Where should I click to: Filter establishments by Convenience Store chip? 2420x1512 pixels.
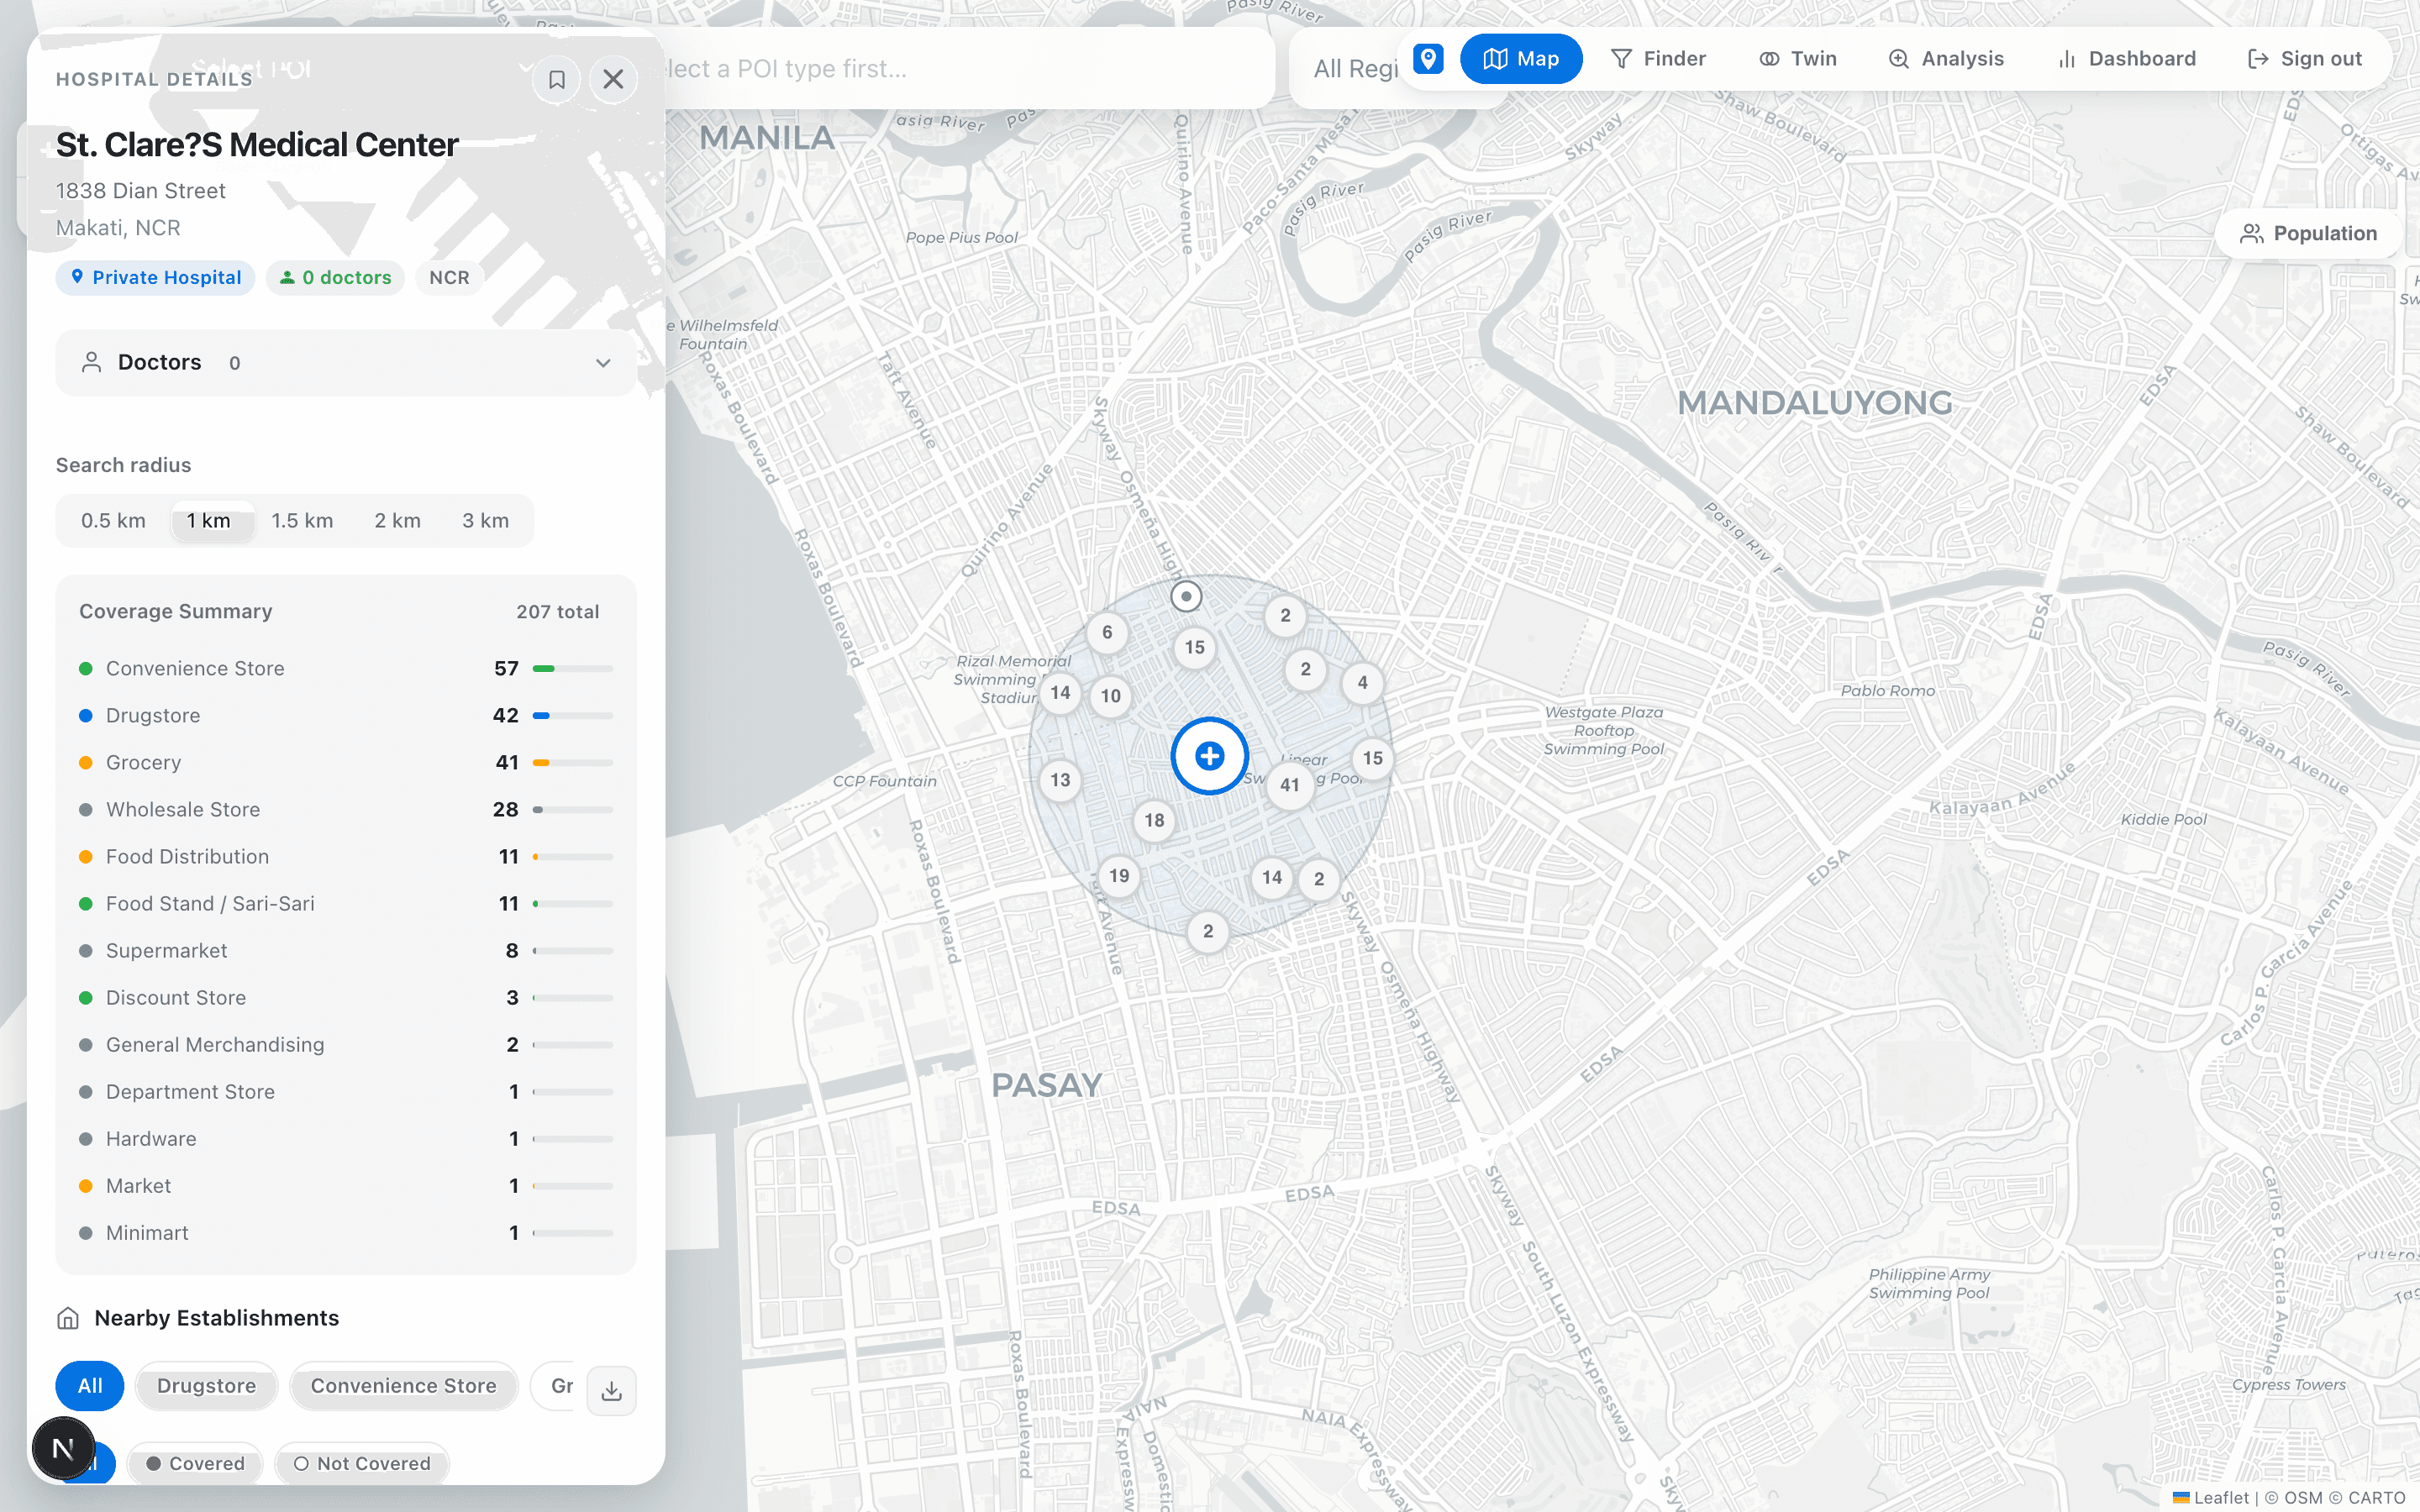pos(403,1386)
